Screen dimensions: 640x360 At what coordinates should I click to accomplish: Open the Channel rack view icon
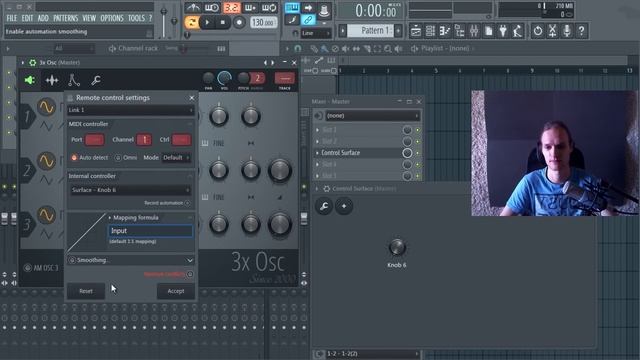430,31
